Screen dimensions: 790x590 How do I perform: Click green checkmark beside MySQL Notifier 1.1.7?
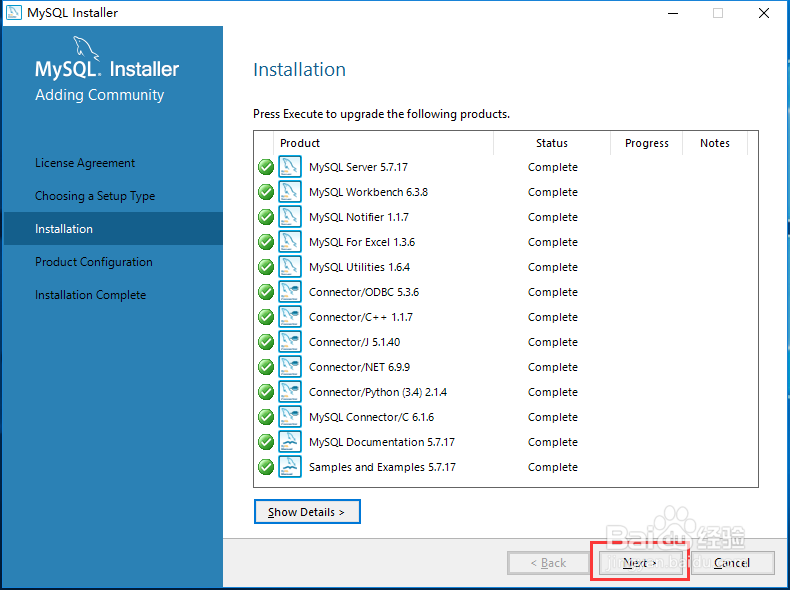[266, 217]
